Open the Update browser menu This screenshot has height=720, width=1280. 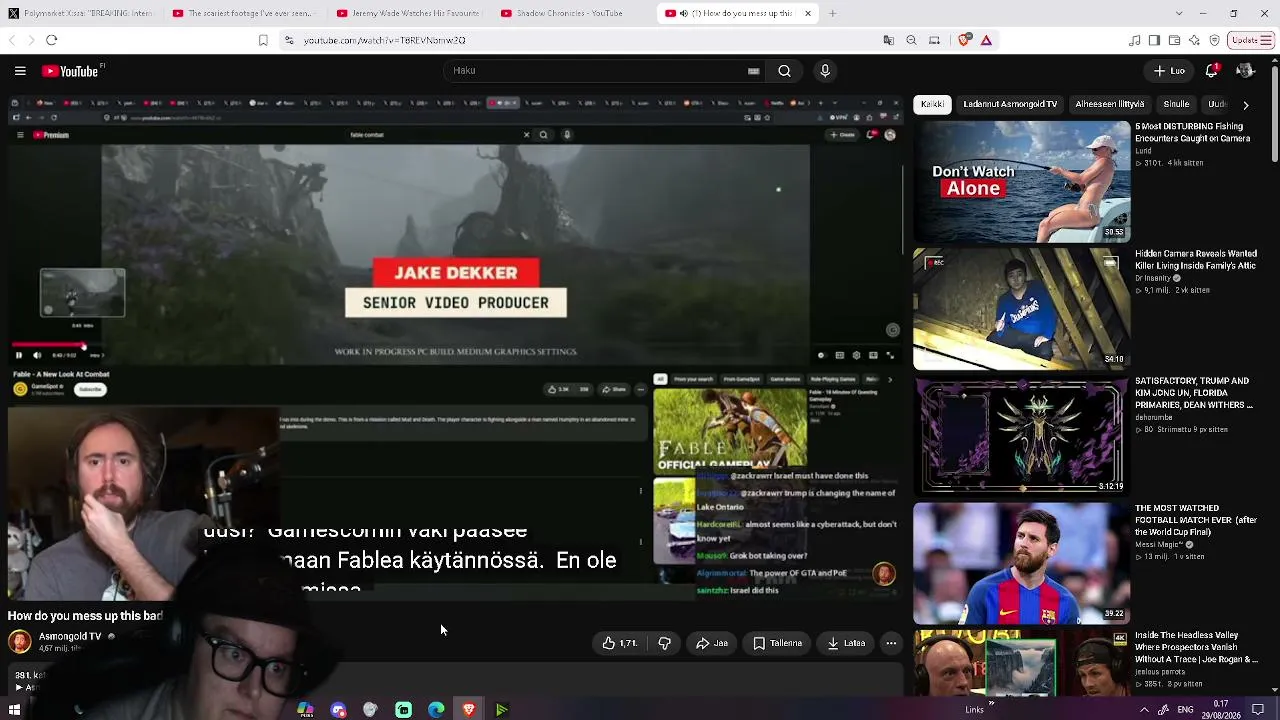point(1251,40)
